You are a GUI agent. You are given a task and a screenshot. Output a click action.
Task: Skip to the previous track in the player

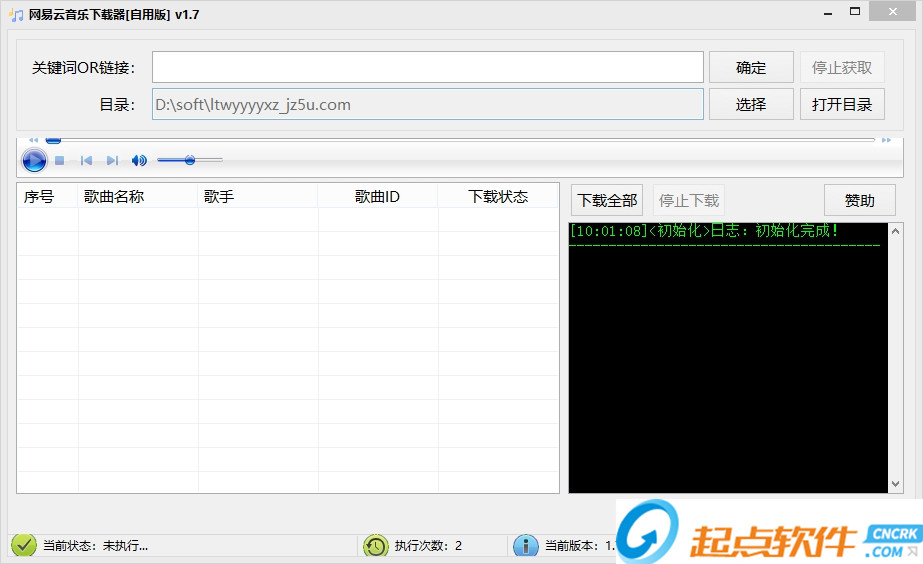click(x=86, y=160)
